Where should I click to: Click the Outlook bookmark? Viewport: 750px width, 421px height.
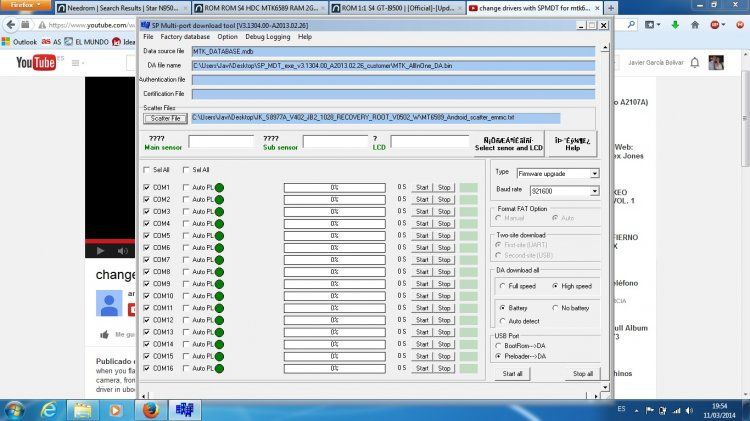click(x=20, y=42)
